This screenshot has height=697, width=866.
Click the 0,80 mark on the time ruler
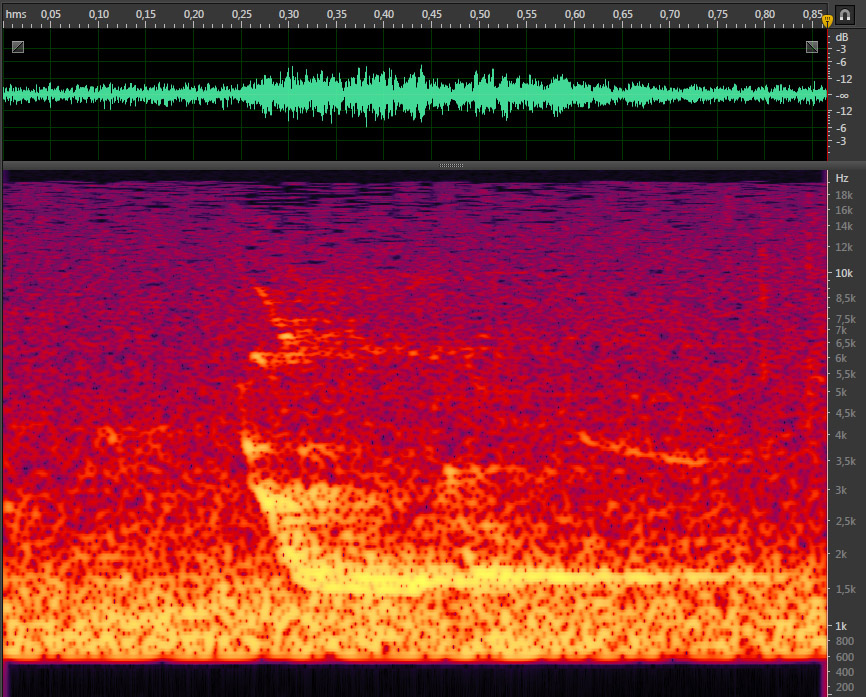point(765,14)
